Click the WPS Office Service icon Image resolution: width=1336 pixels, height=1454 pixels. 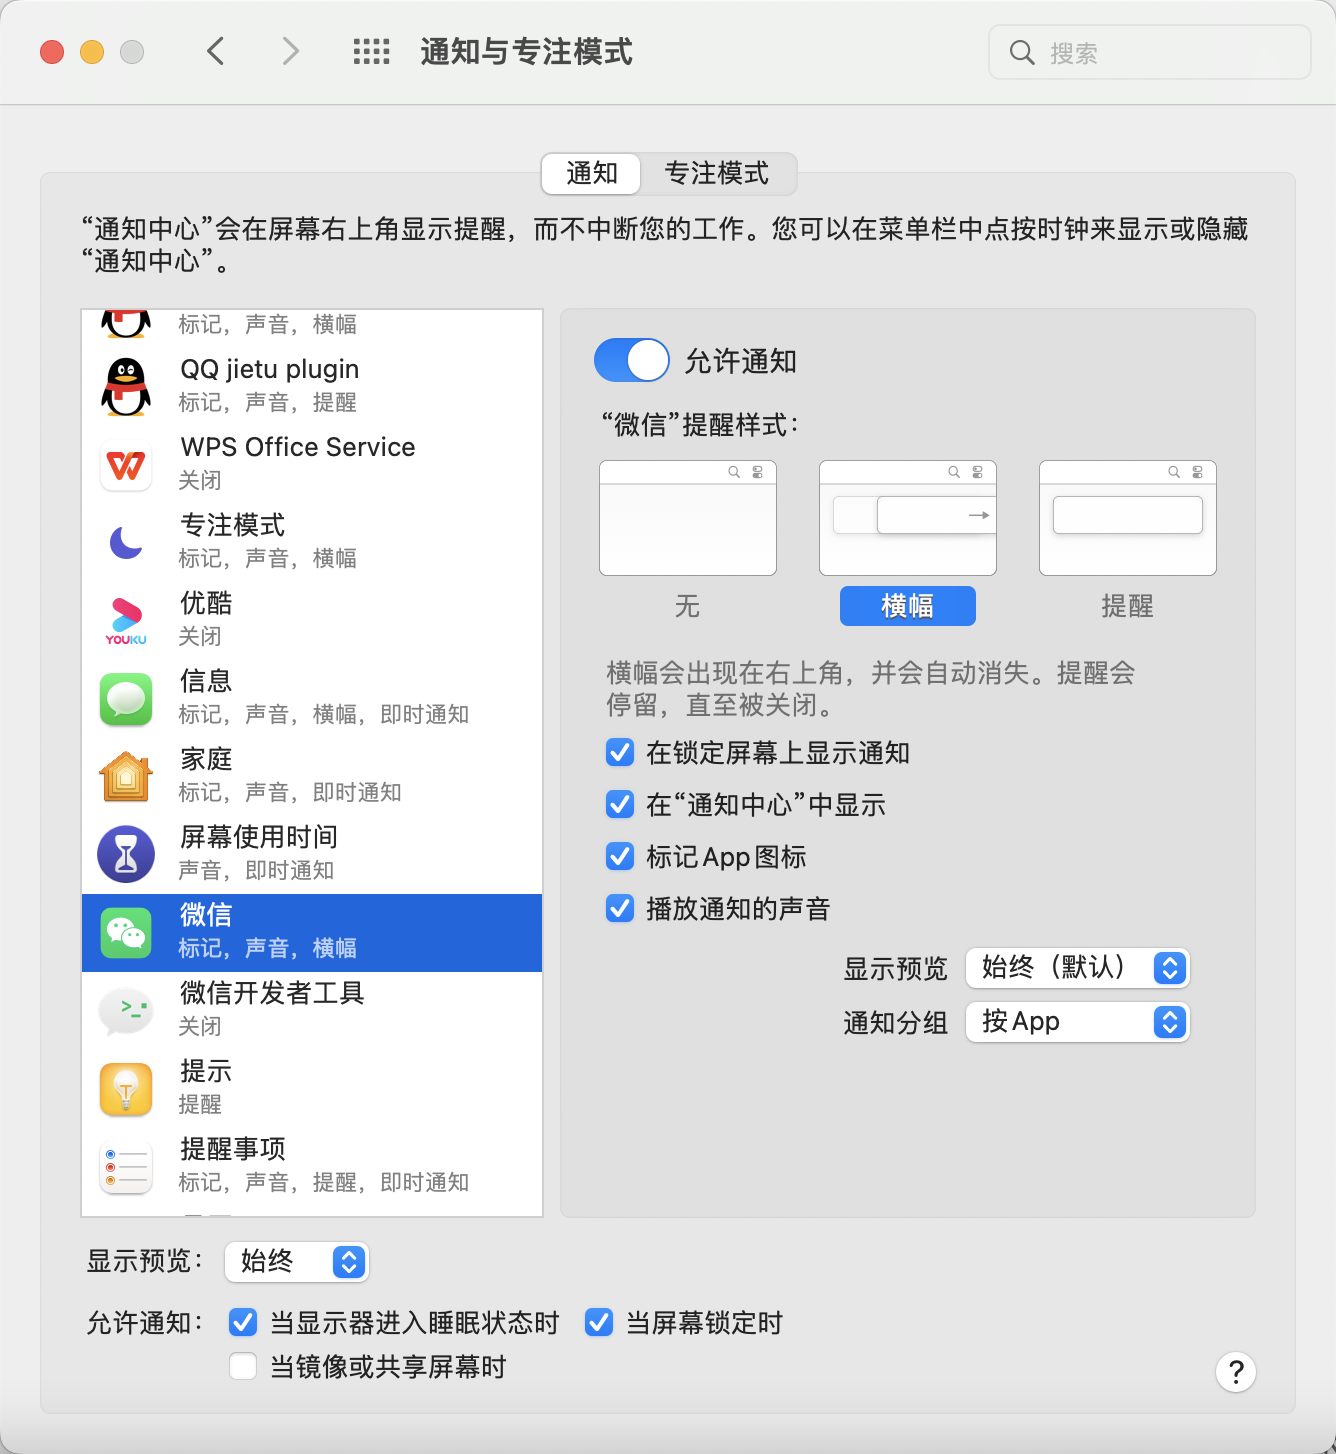[126, 465]
